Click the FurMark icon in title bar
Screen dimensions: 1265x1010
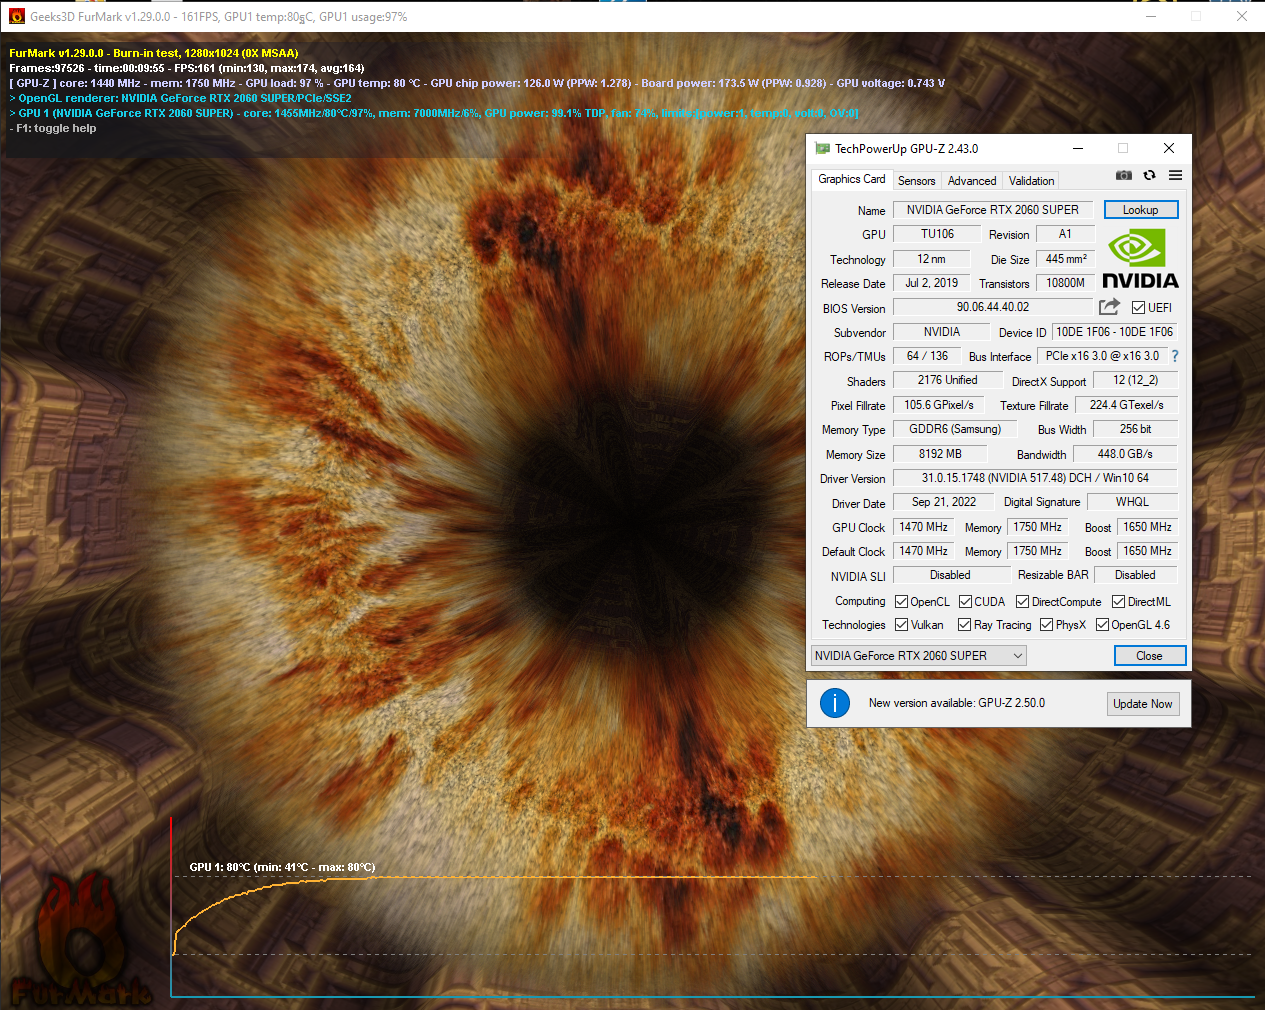(x=16, y=16)
